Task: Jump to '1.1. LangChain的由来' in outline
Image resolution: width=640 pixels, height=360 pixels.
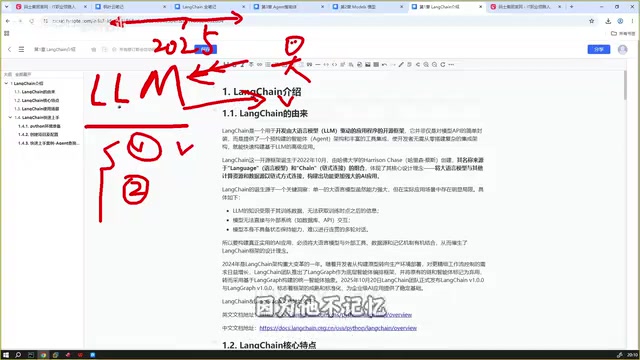Action: tap(34, 92)
